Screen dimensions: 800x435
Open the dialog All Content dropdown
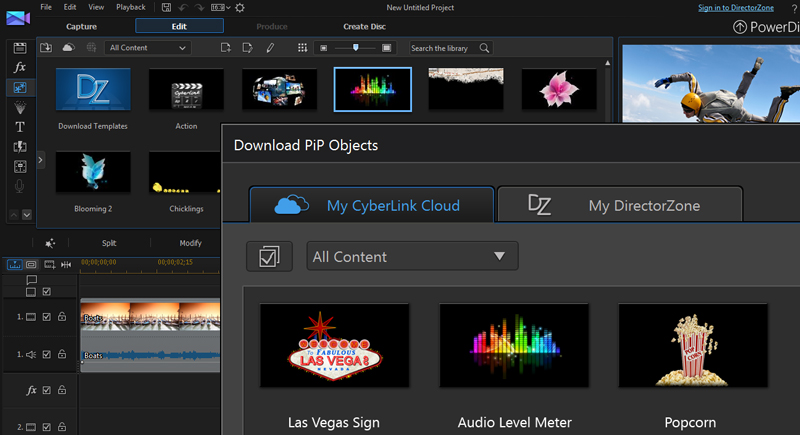pos(412,256)
